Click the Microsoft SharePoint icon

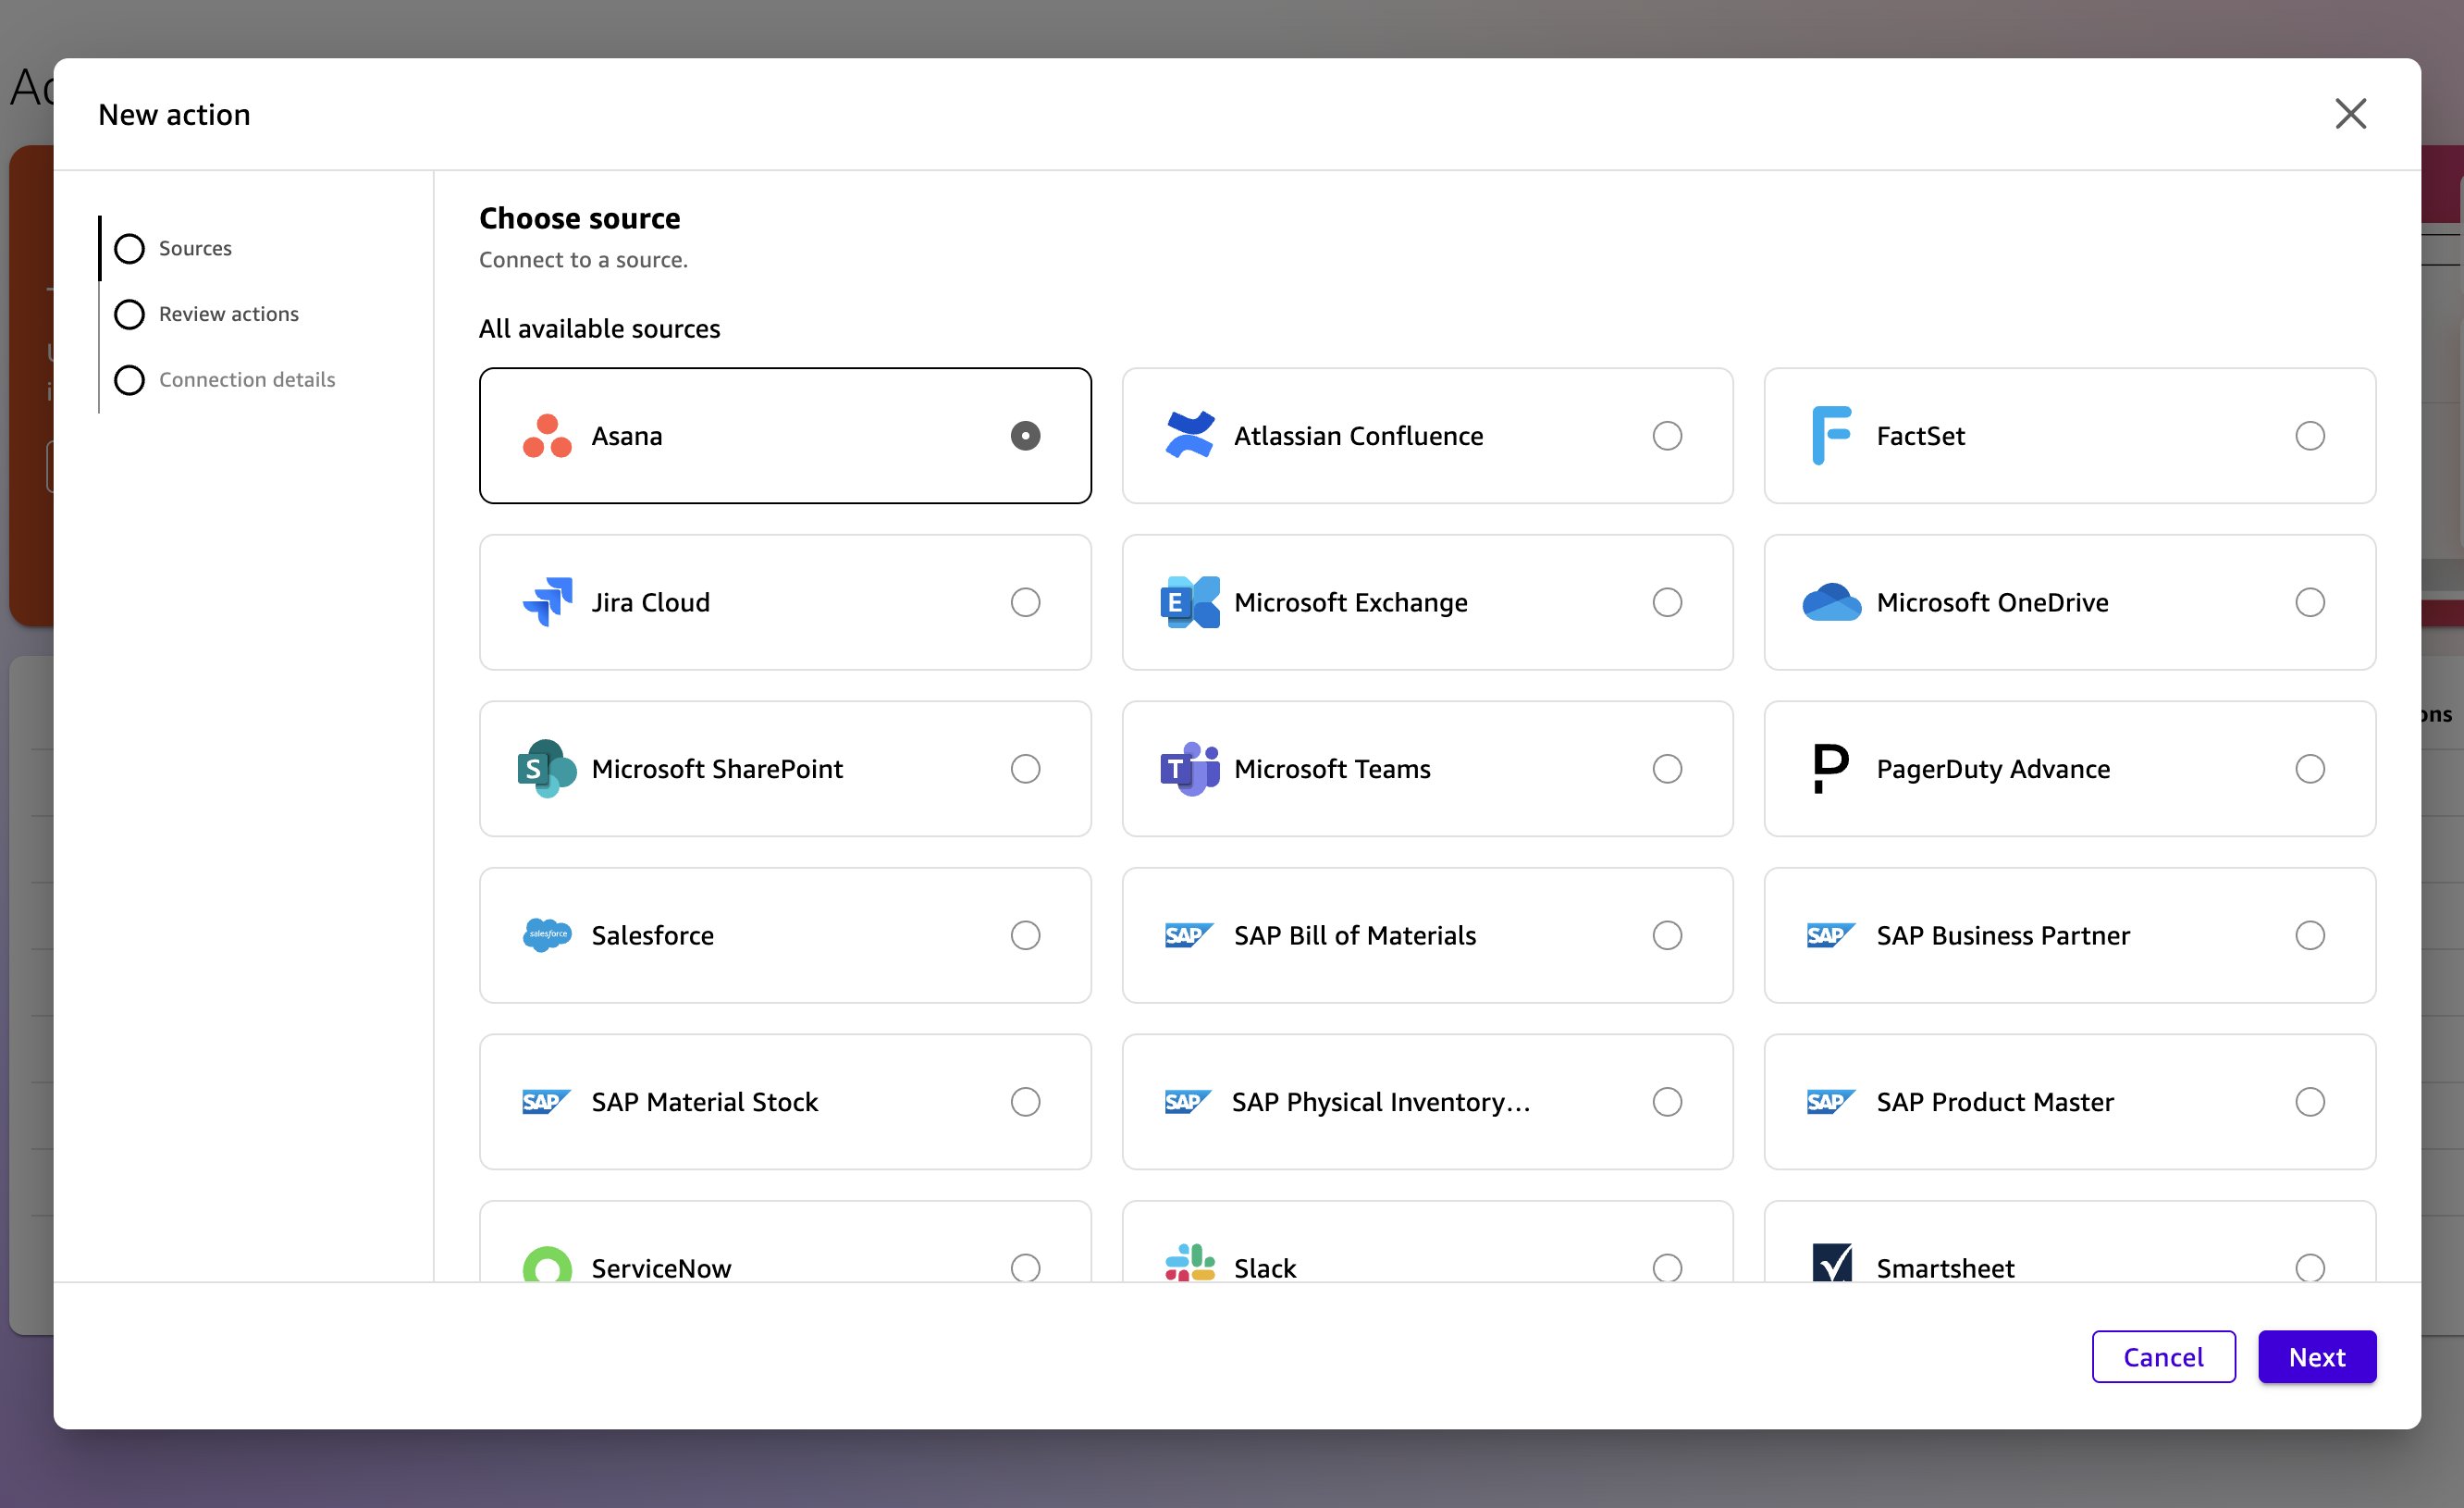coord(547,768)
